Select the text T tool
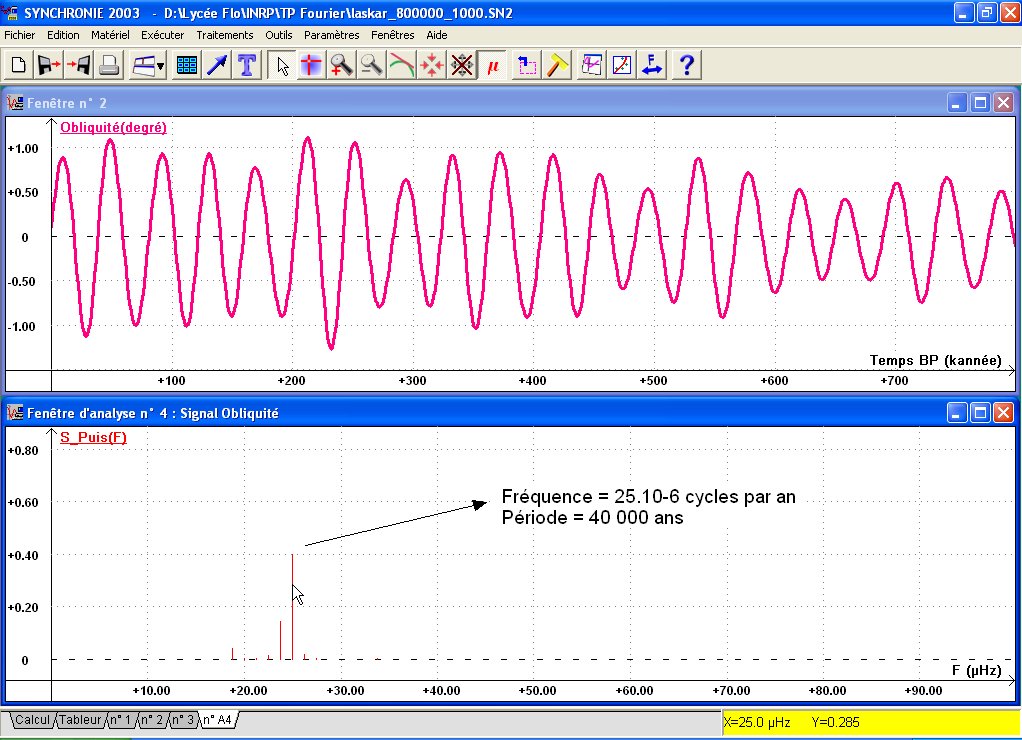 coord(246,66)
